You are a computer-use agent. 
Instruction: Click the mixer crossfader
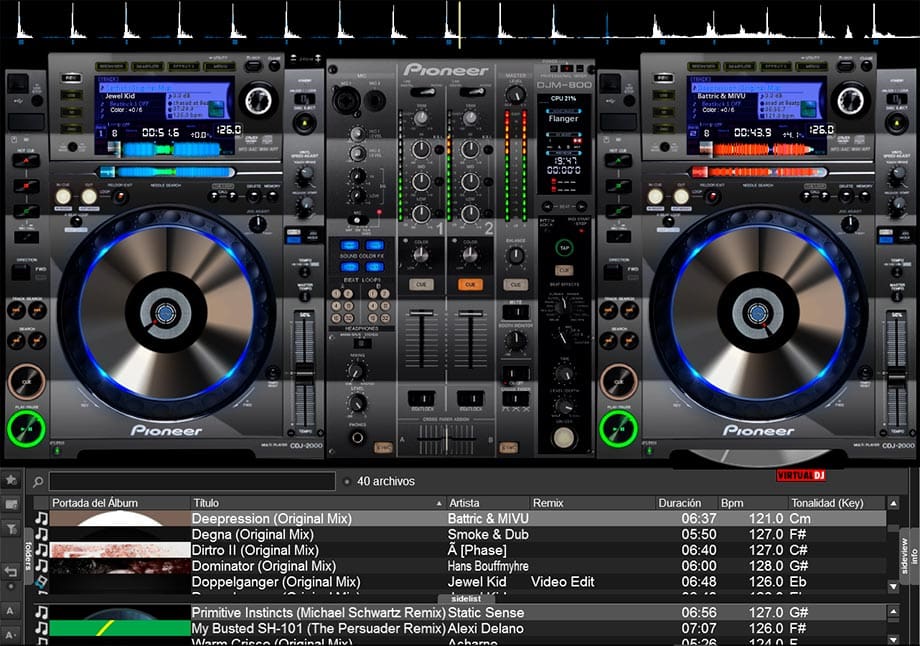(x=446, y=439)
